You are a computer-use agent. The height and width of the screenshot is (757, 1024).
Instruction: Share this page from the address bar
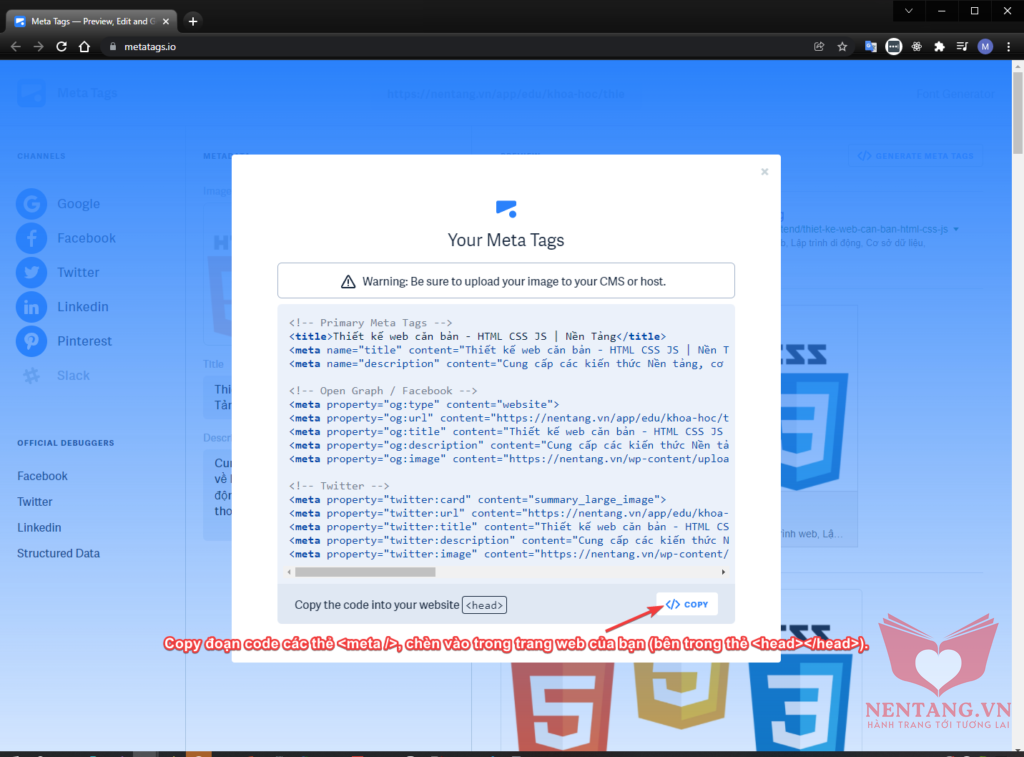(x=819, y=46)
